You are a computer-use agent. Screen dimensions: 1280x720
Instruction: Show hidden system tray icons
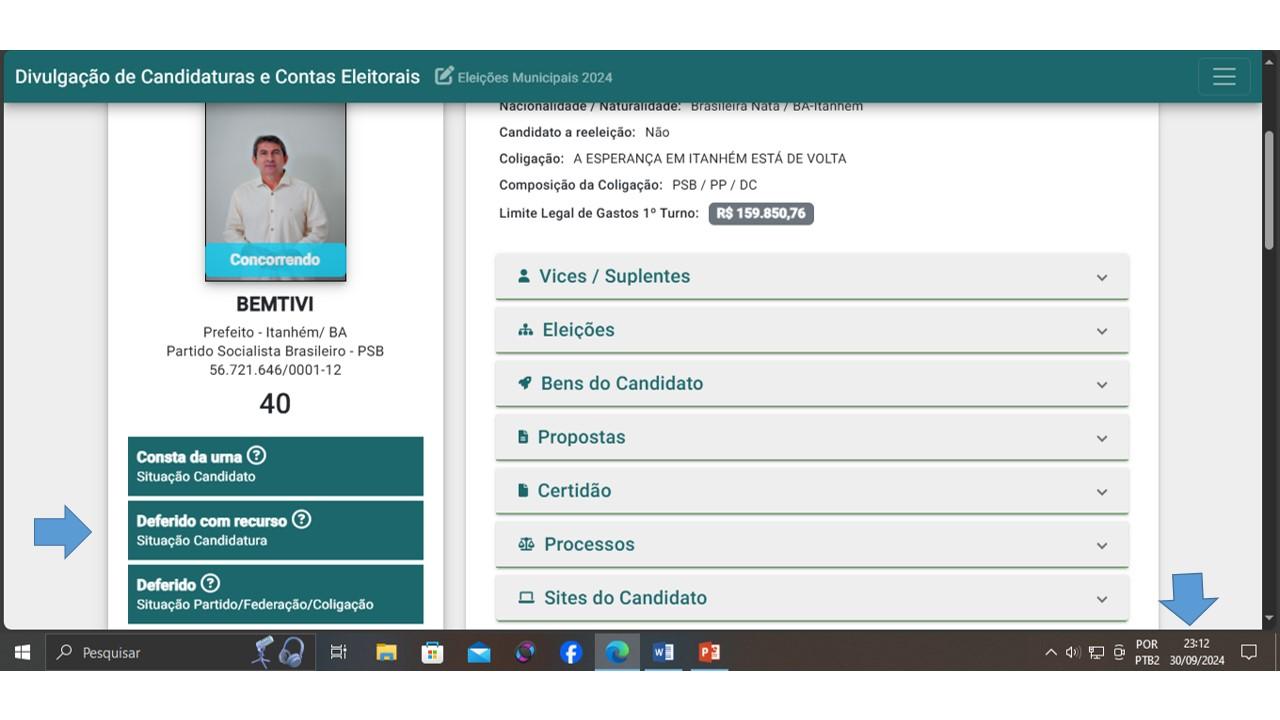(x=1050, y=652)
